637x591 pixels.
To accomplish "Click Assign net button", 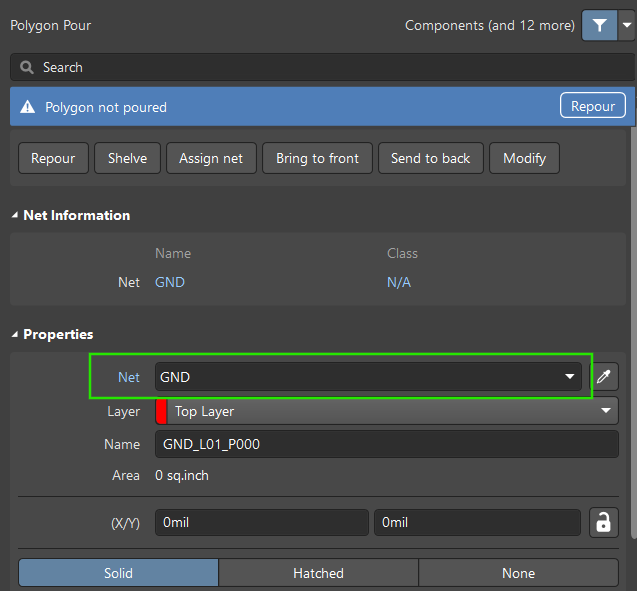I will (x=211, y=158).
